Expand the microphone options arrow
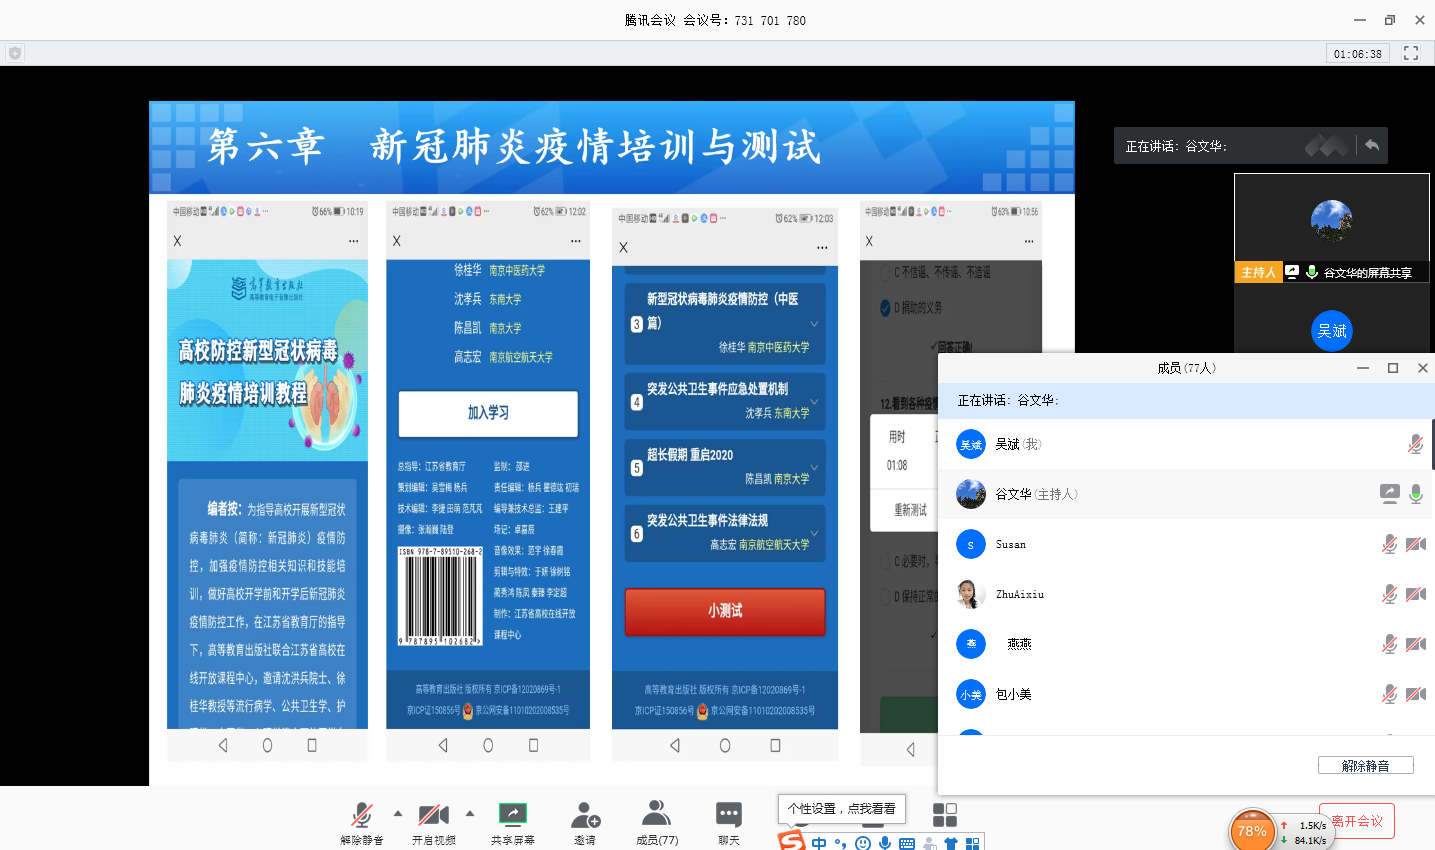 click(x=398, y=813)
